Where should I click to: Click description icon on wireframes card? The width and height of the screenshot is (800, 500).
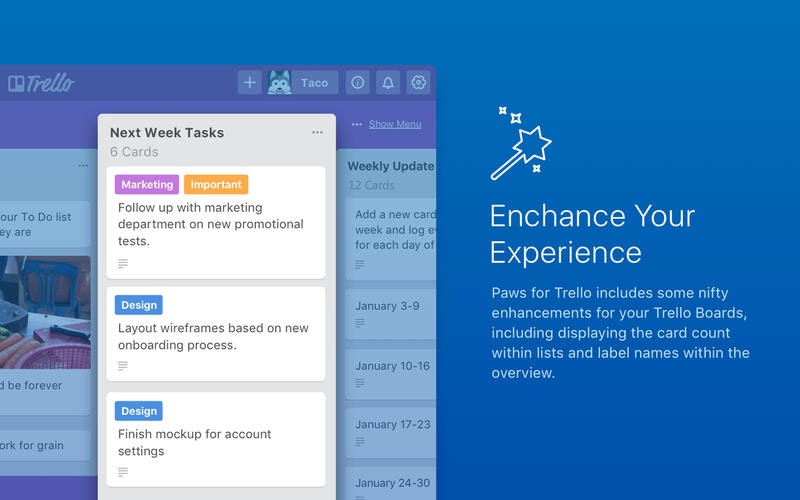pyautogui.click(x=122, y=365)
